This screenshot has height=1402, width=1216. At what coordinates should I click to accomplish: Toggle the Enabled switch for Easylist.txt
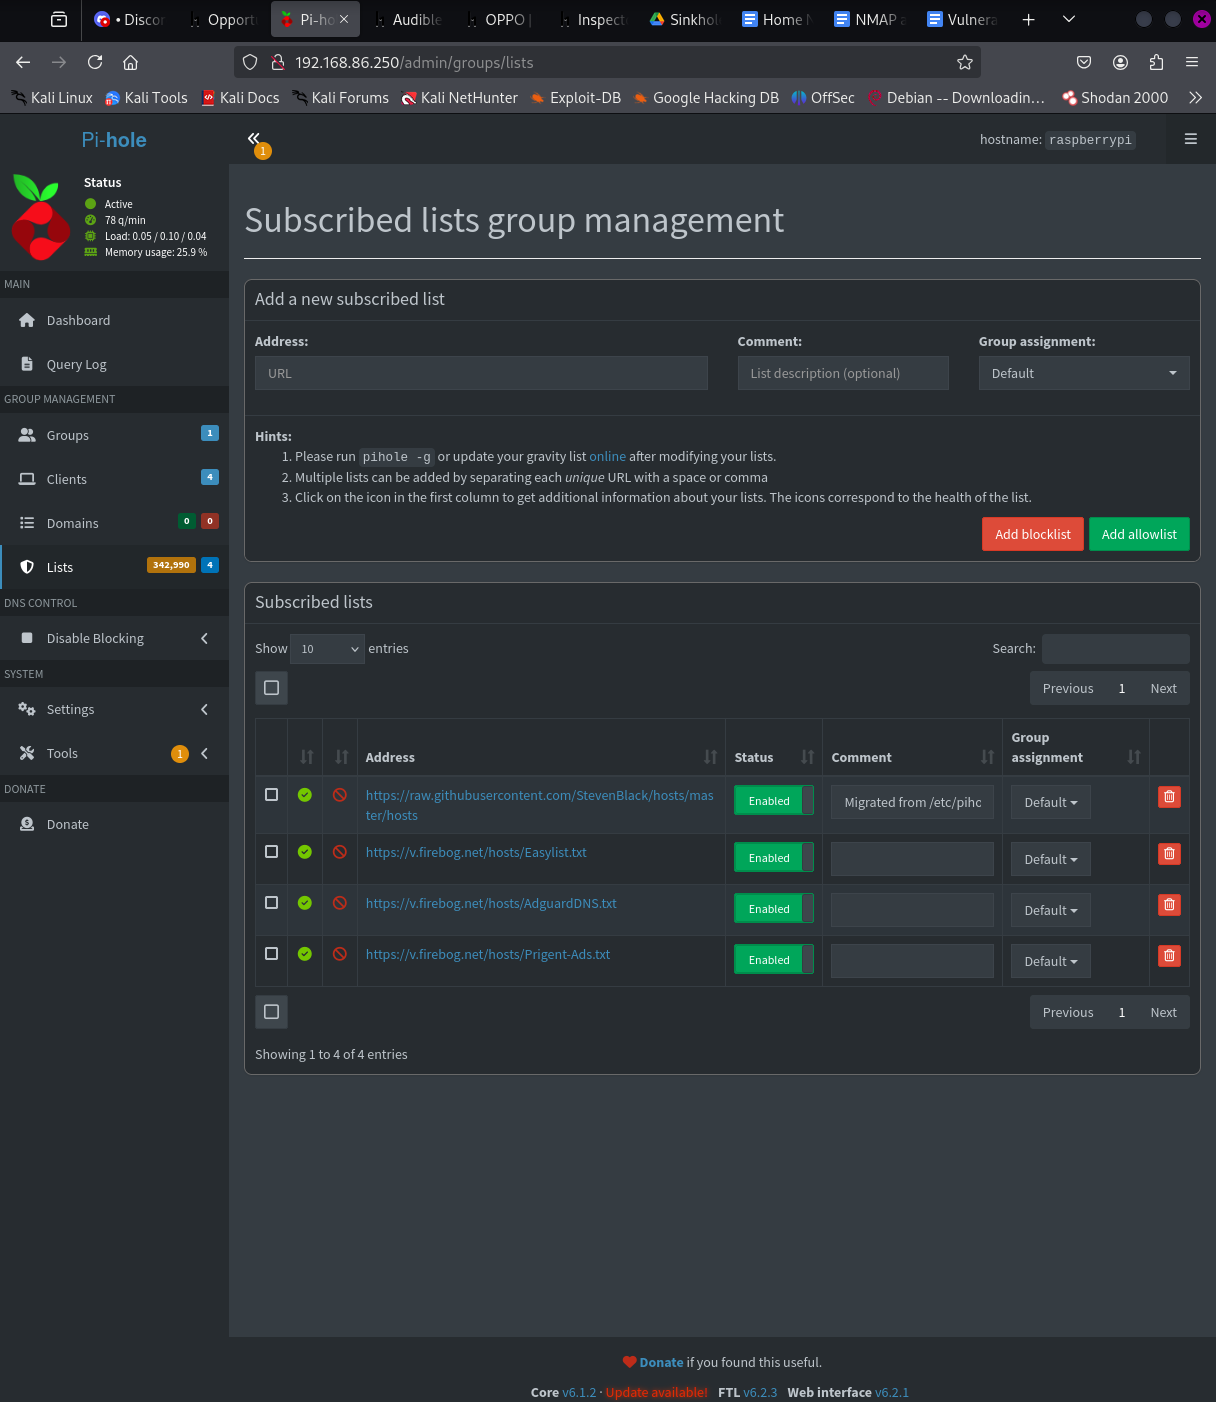pyautogui.click(x=773, y=858)
